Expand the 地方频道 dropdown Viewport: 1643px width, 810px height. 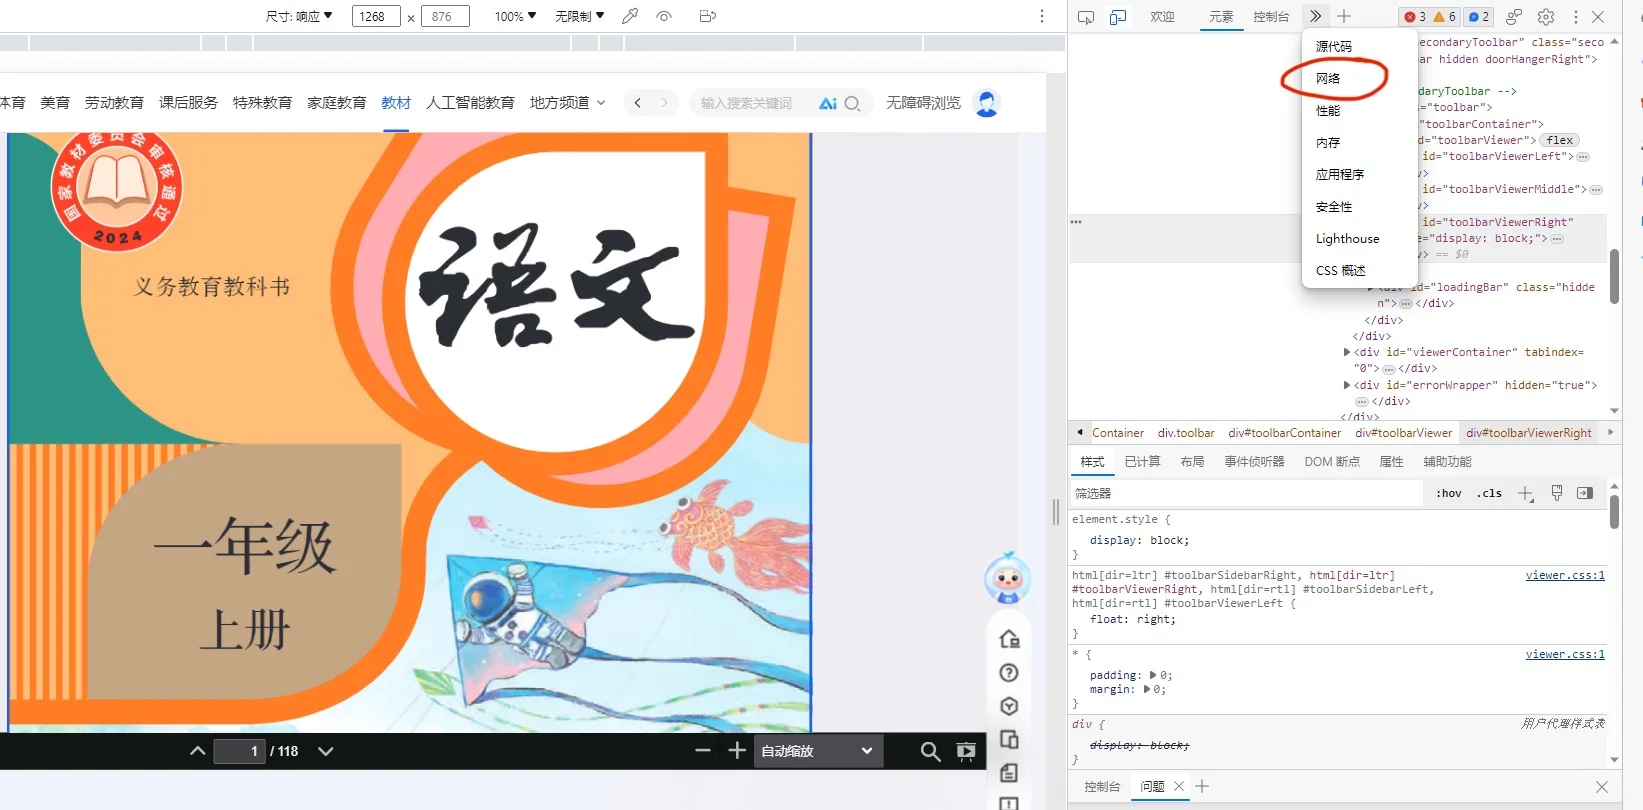pyautogui.click(x=567, y=103)
